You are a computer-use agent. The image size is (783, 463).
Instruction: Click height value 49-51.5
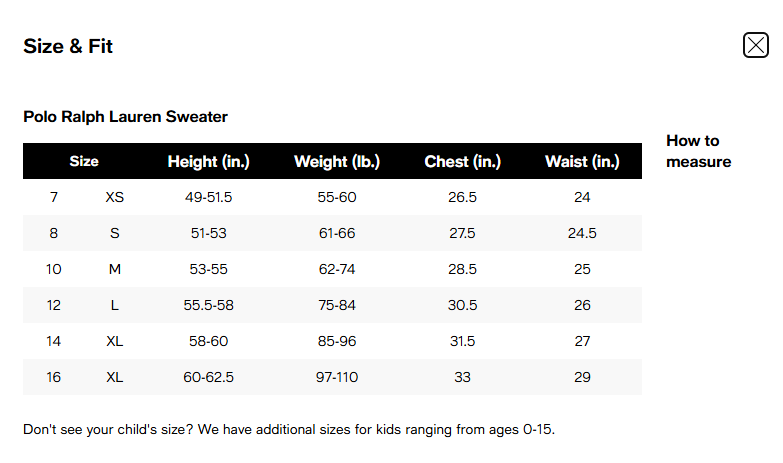tap(208, 197)
